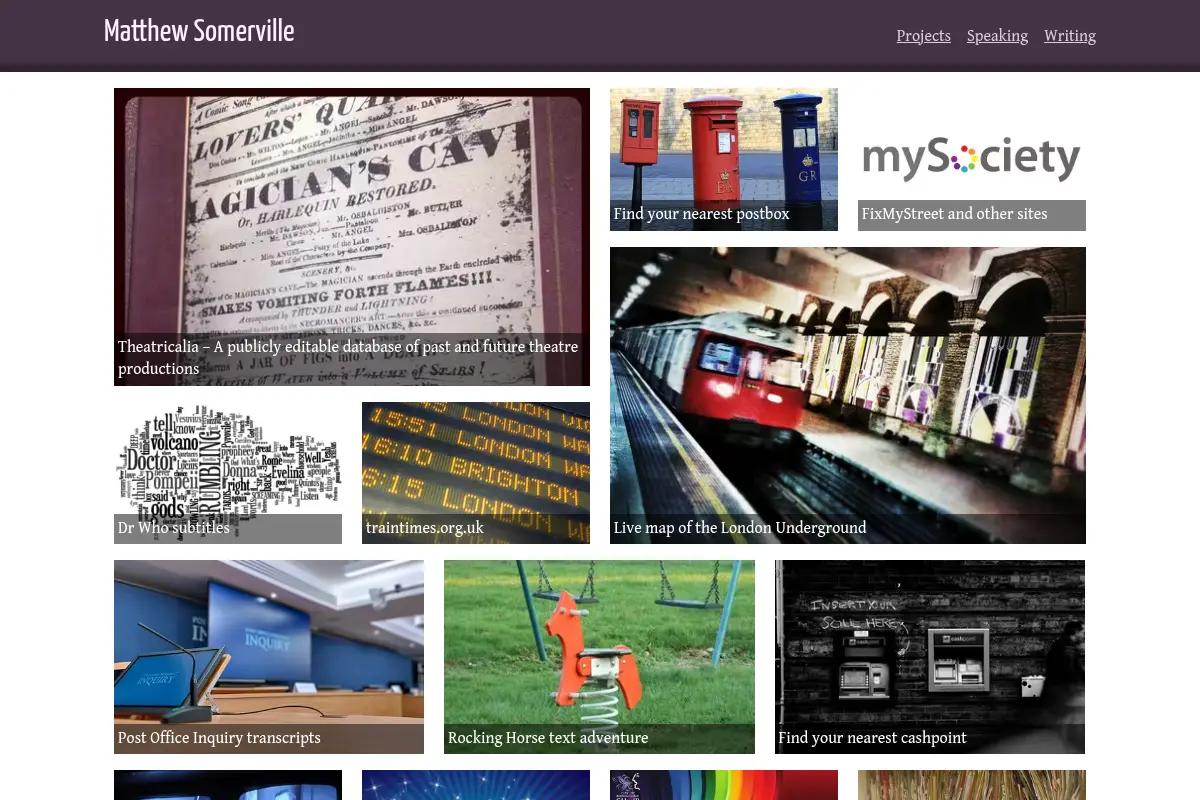Open the Post Office Inquiry transcripts tile

[x=269, y=657]
